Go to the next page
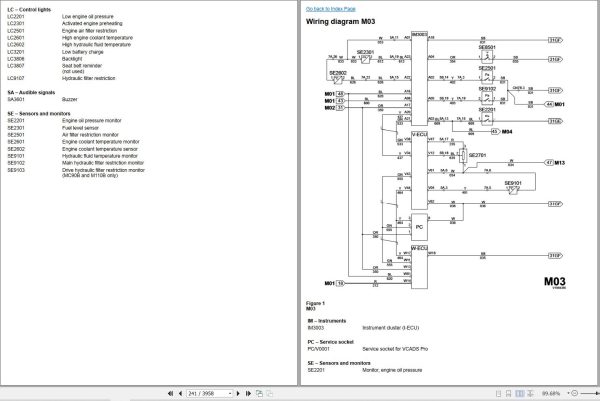Image resolution: width=600 pixels, height=401 pixels. [x=238, y=393]
